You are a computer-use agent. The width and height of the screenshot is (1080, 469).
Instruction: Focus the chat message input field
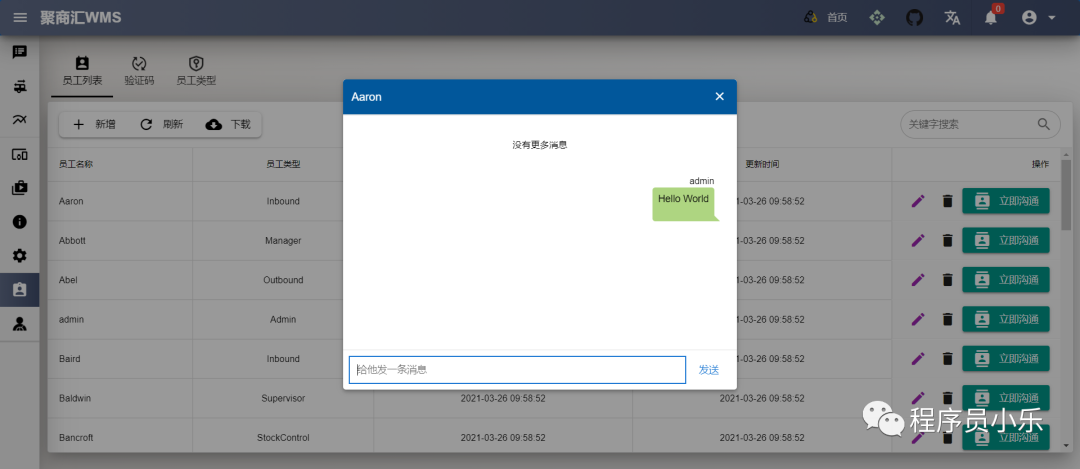tap(517, 370)
